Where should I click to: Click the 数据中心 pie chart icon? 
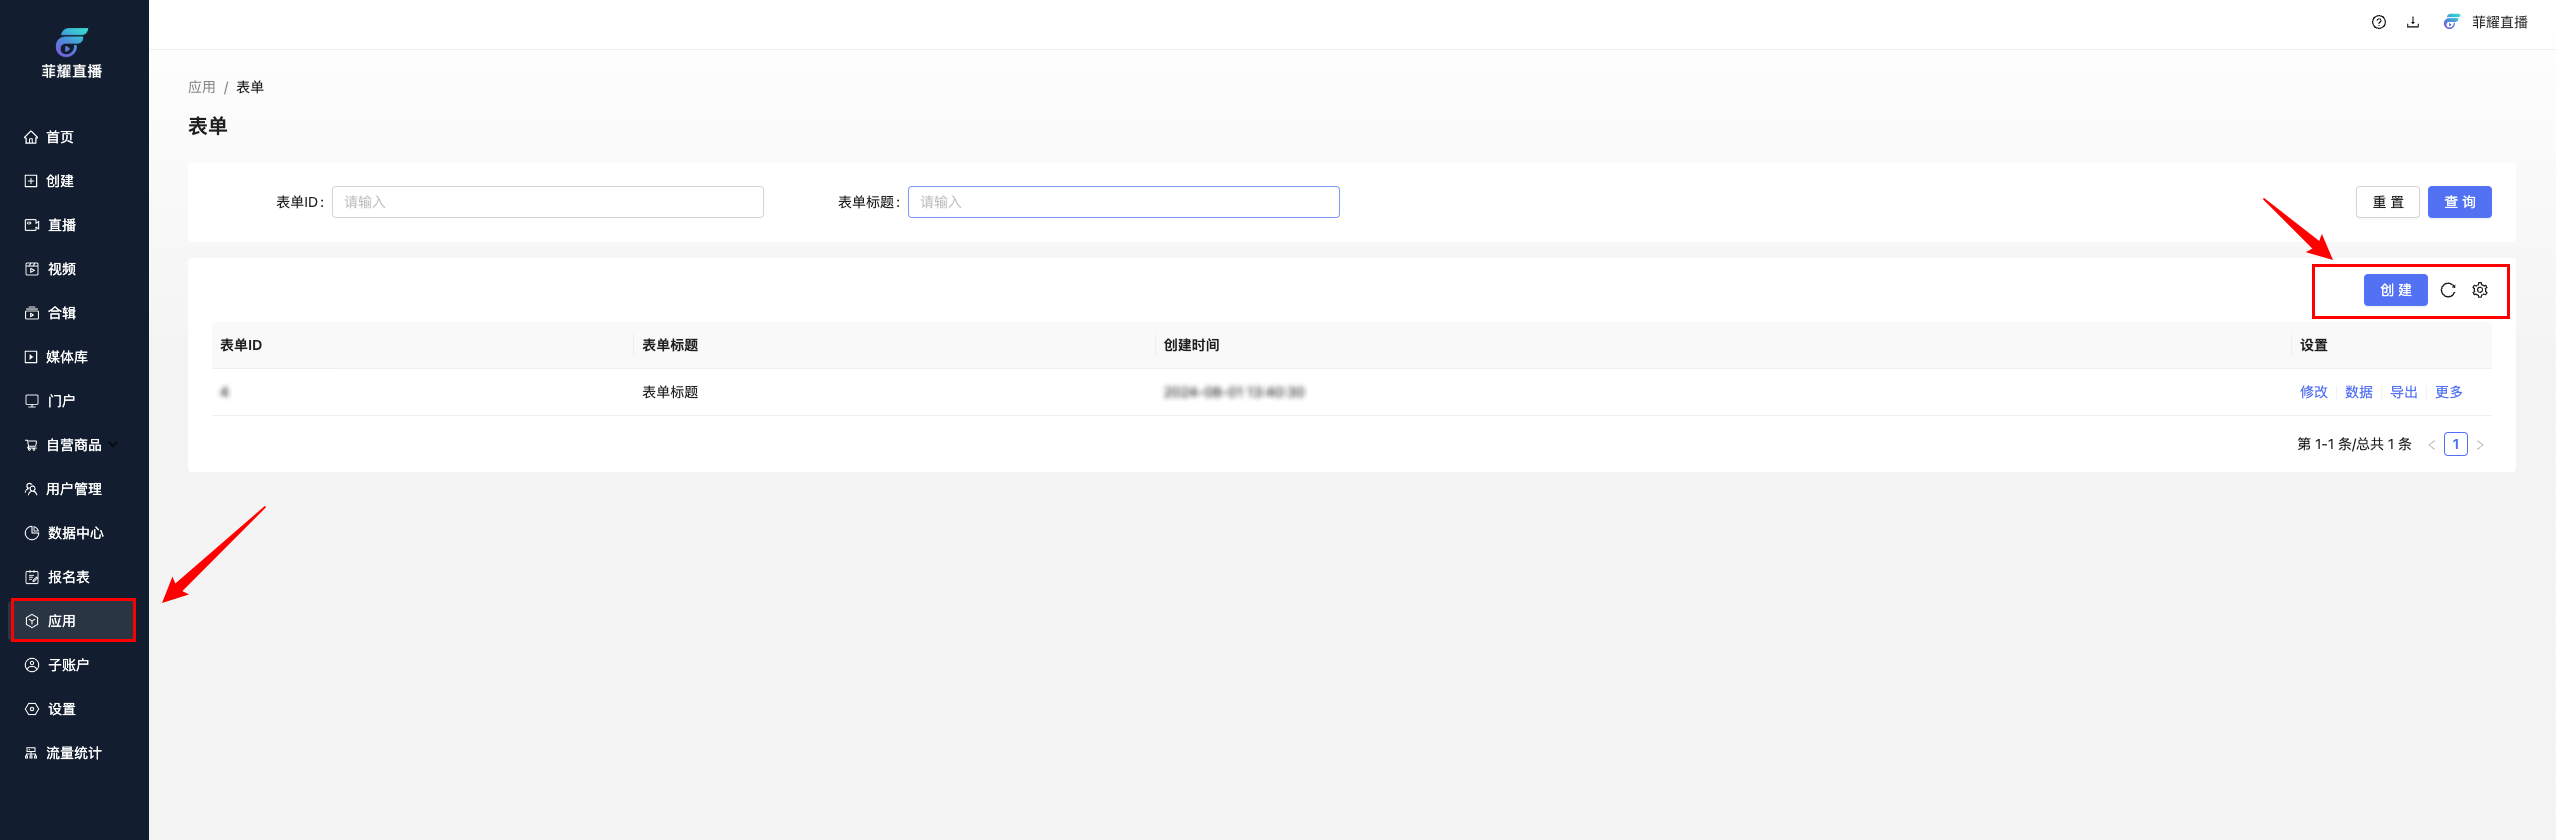32,533
